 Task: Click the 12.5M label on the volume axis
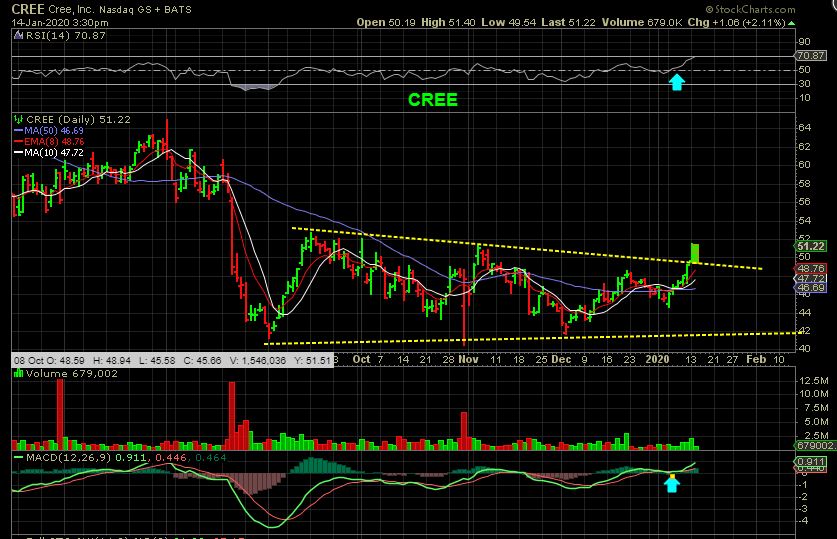pos(814,381)
